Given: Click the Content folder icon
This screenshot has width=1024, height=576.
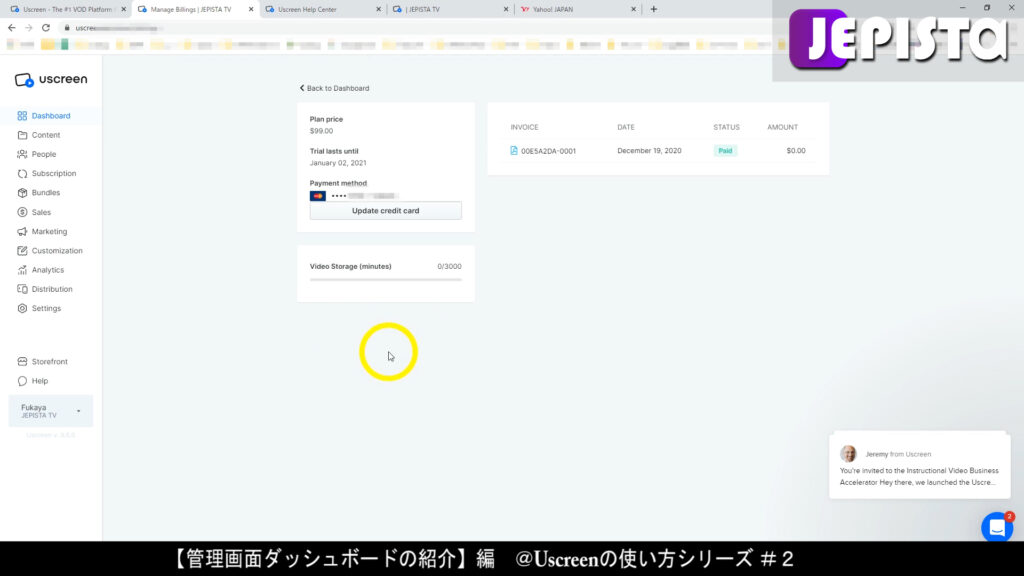Looking at the screenshot, I should pos(22,135).
